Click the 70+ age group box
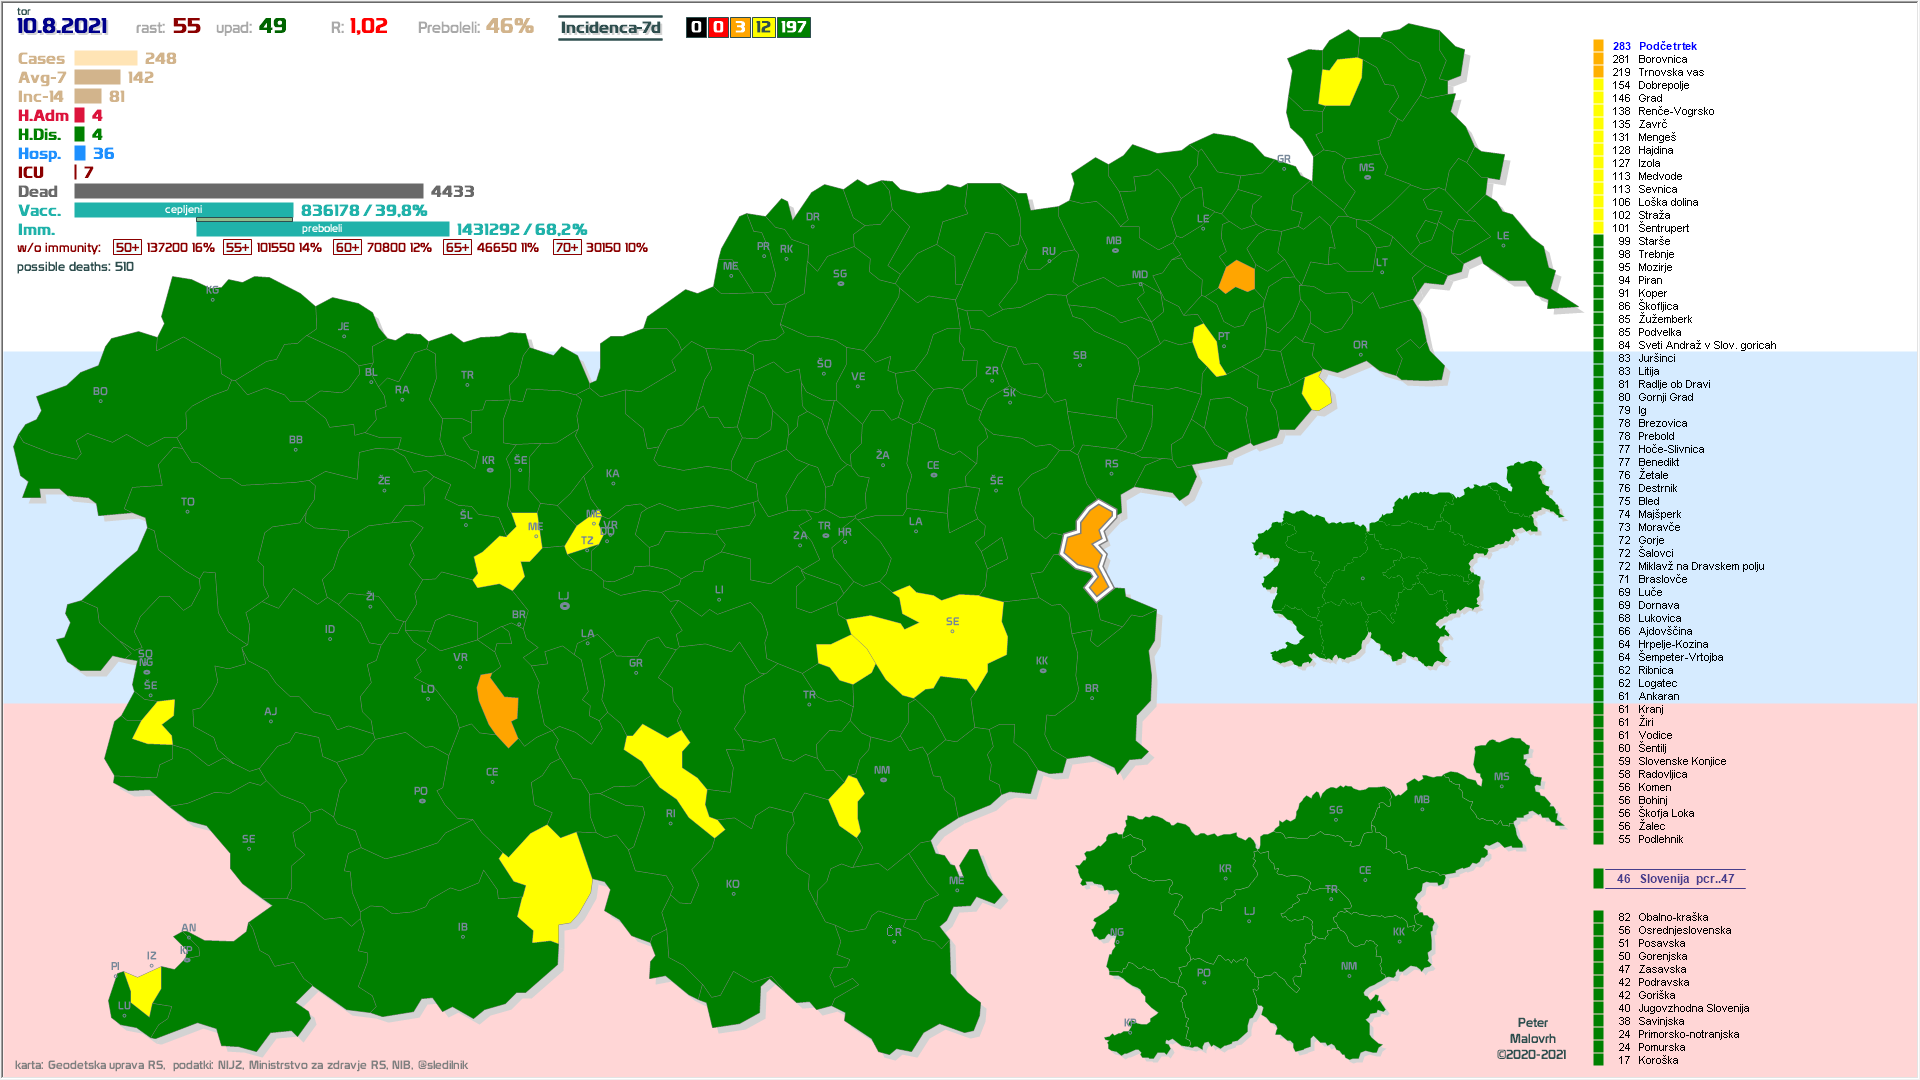 566,248
